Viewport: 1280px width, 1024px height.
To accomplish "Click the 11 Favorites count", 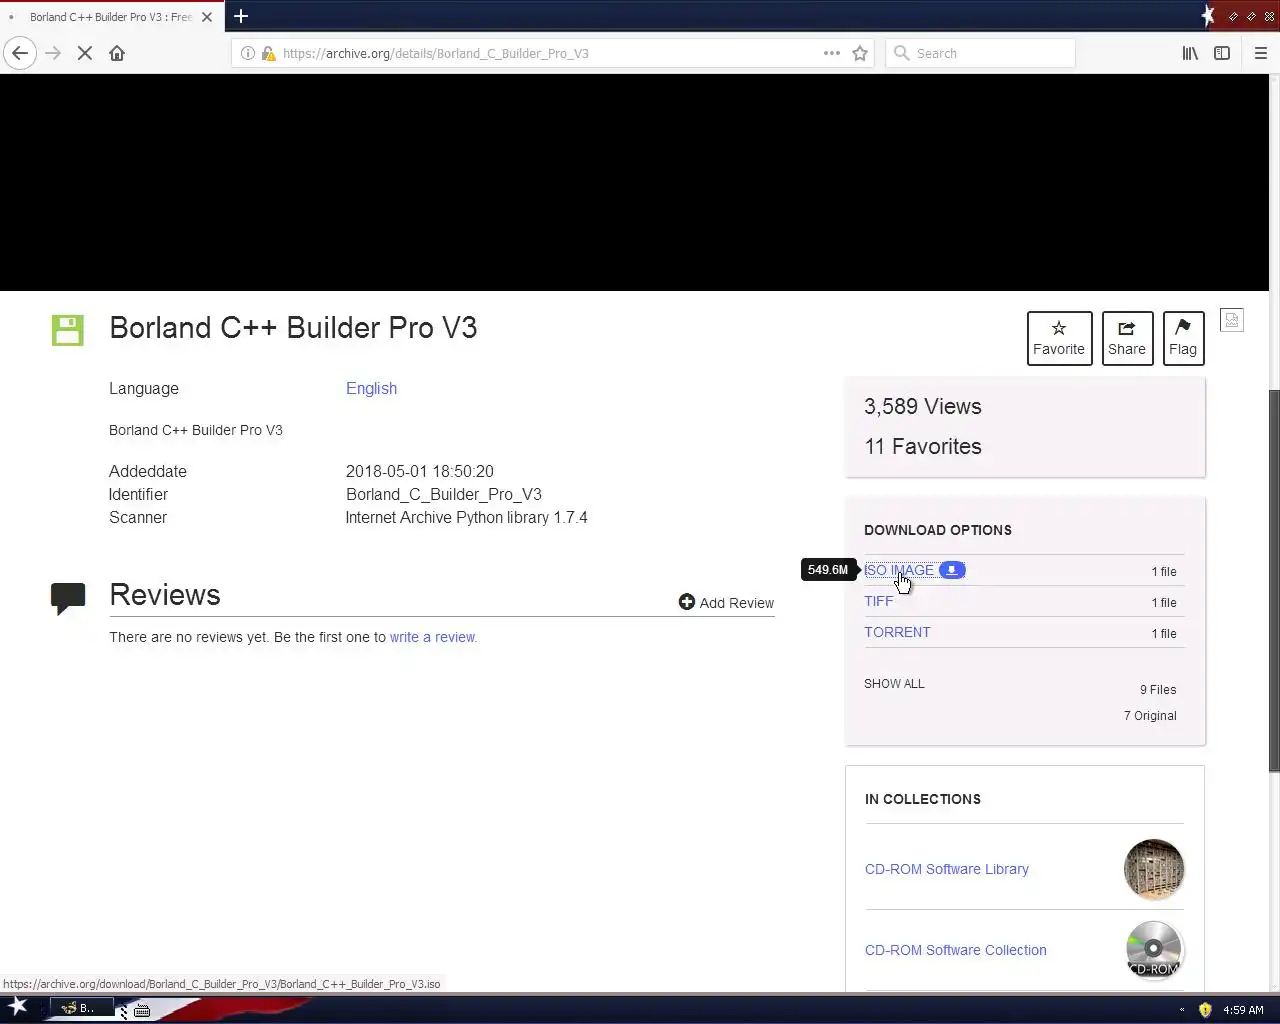I will click(923, 446).
